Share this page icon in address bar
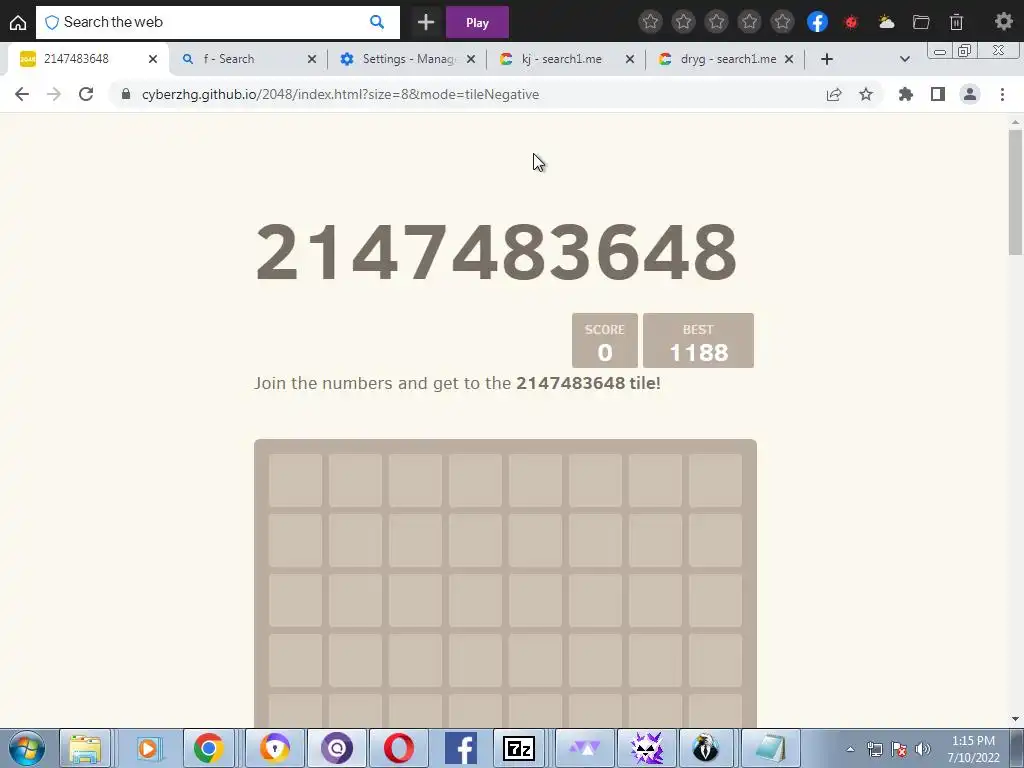1024x768 pixels. click(x=834, y=94)
